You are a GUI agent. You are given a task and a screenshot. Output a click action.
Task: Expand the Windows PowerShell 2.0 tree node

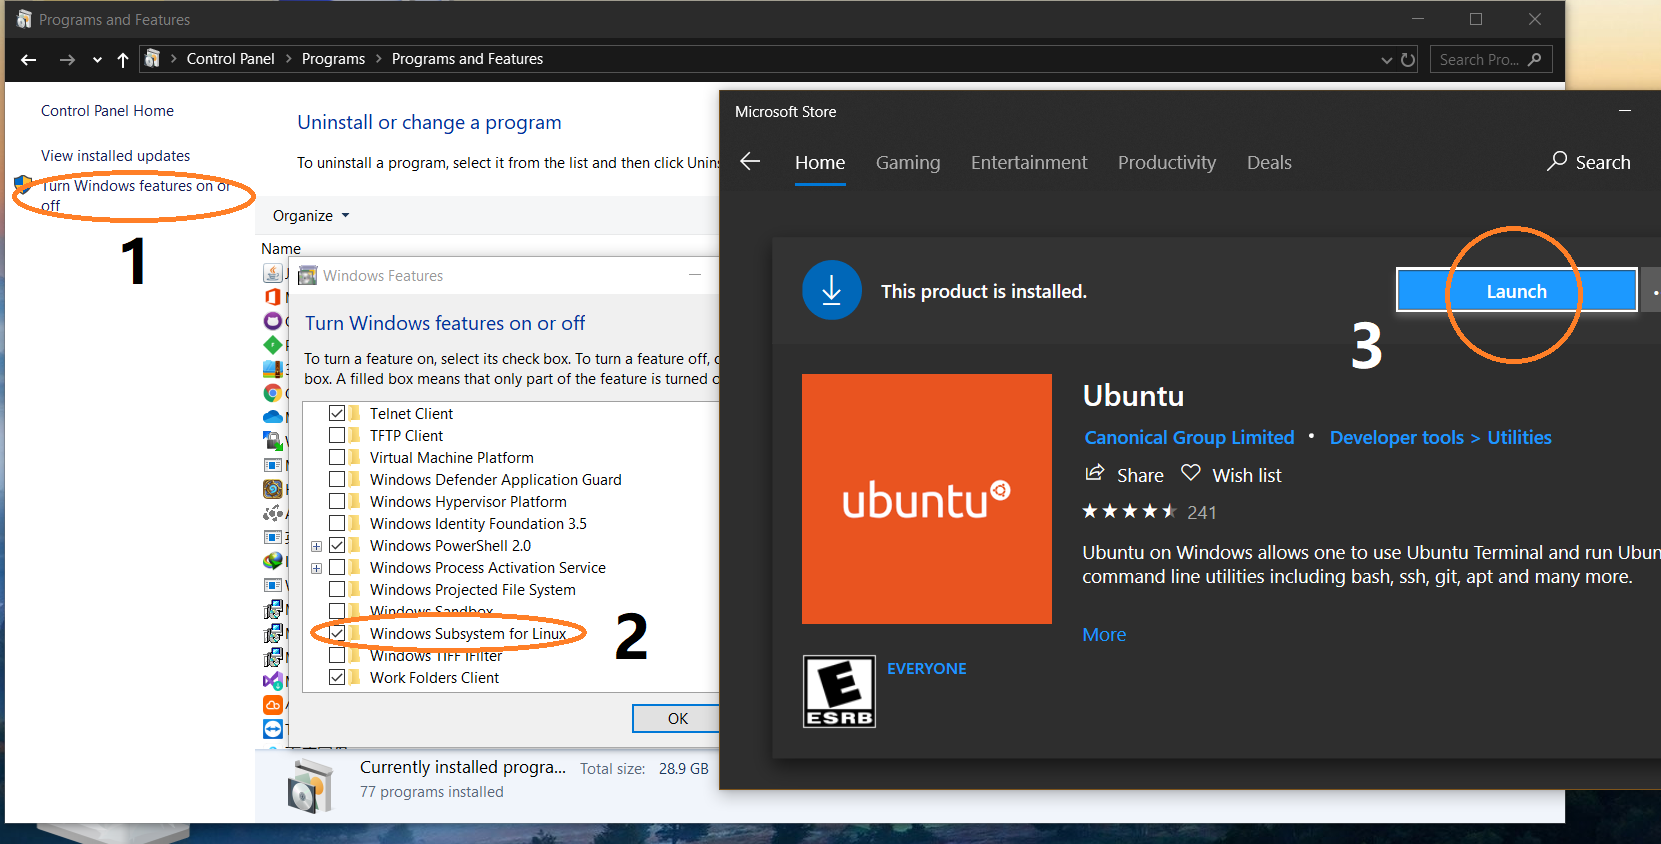[x=316, y=546]
